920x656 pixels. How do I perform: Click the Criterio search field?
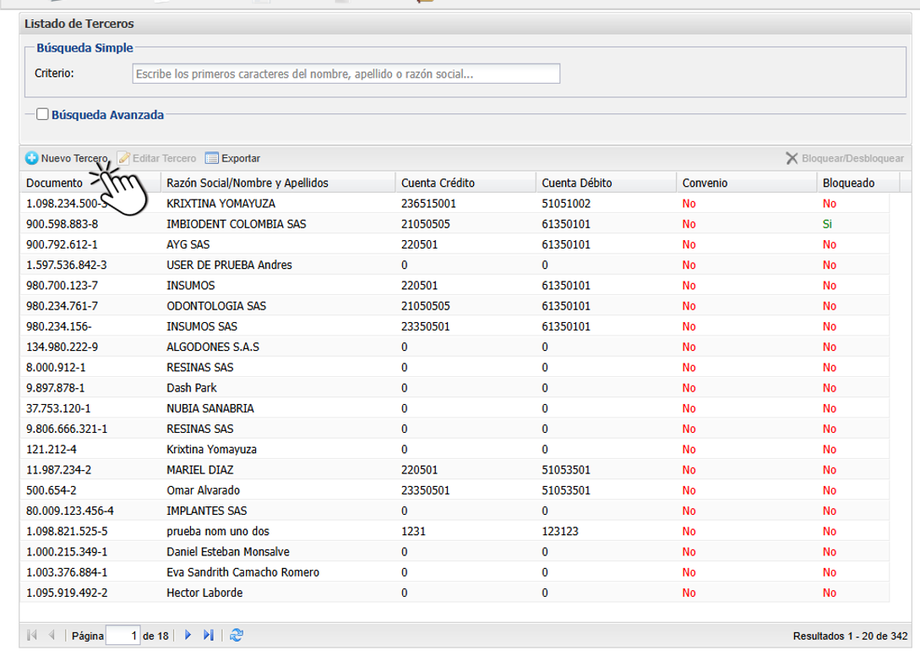pyautogui.click(x=346, y=74)
